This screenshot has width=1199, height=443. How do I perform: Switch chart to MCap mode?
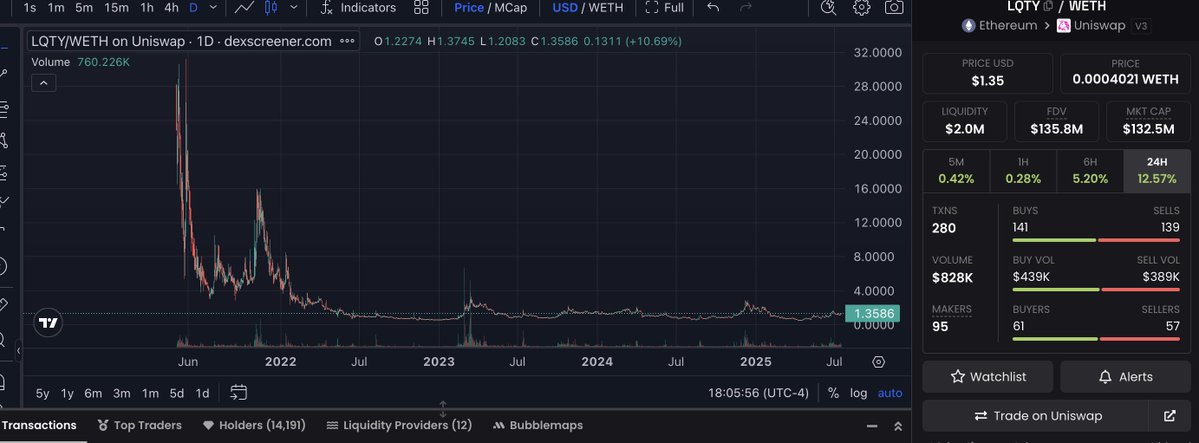510,8
